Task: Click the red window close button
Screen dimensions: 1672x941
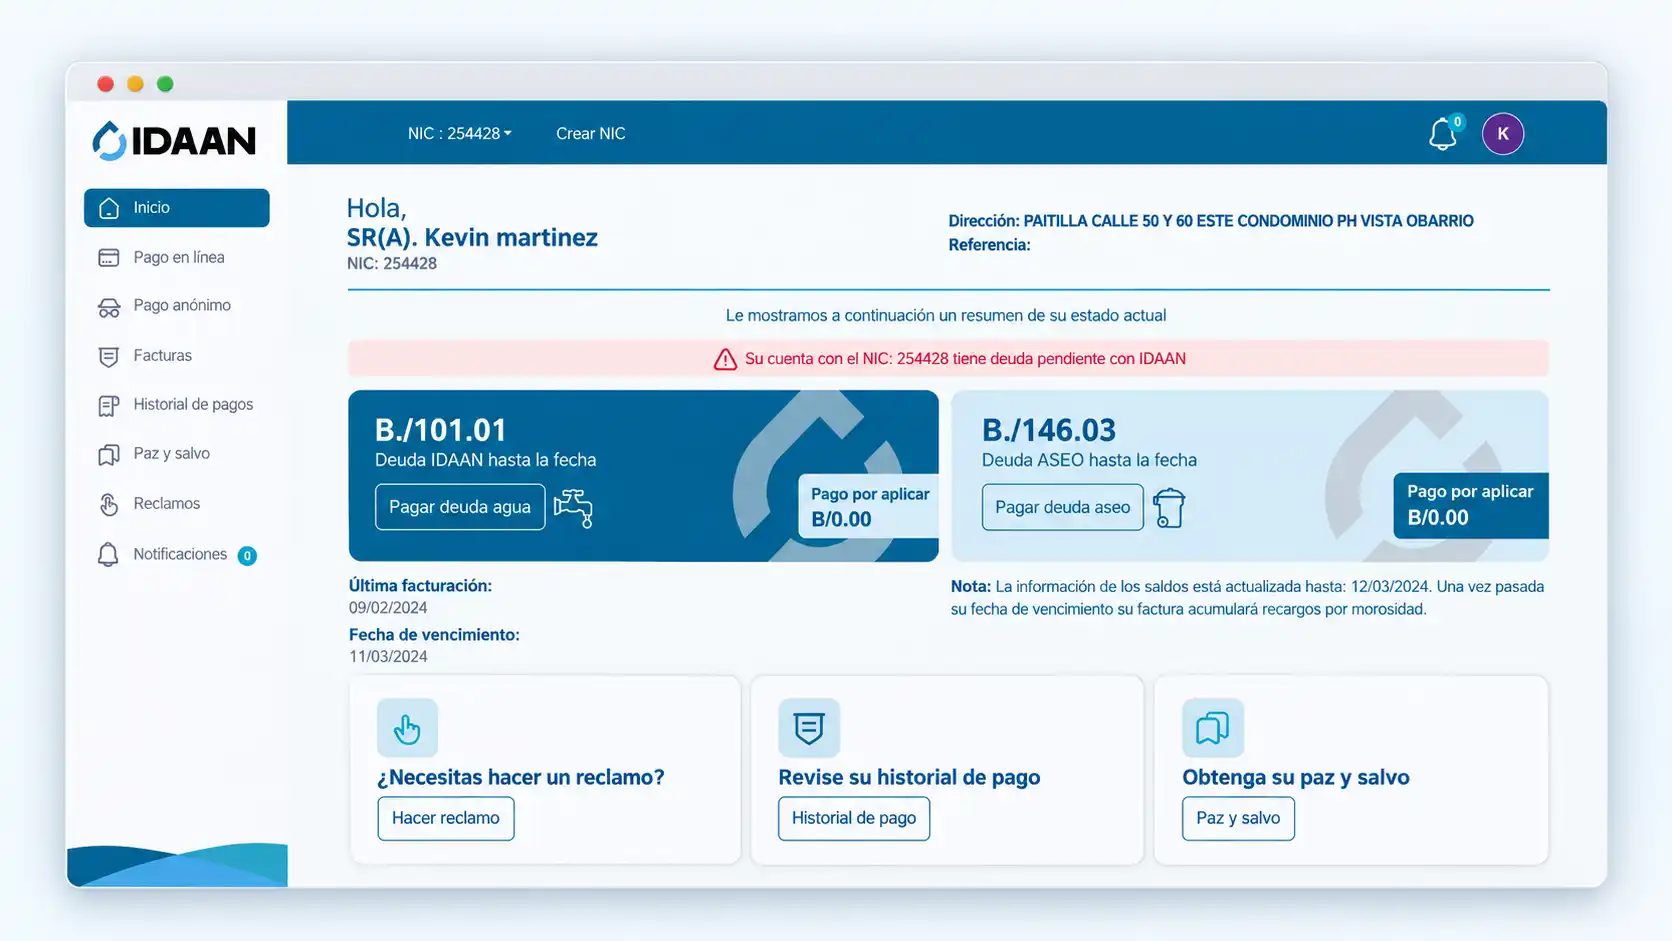Action: point(105,84)
